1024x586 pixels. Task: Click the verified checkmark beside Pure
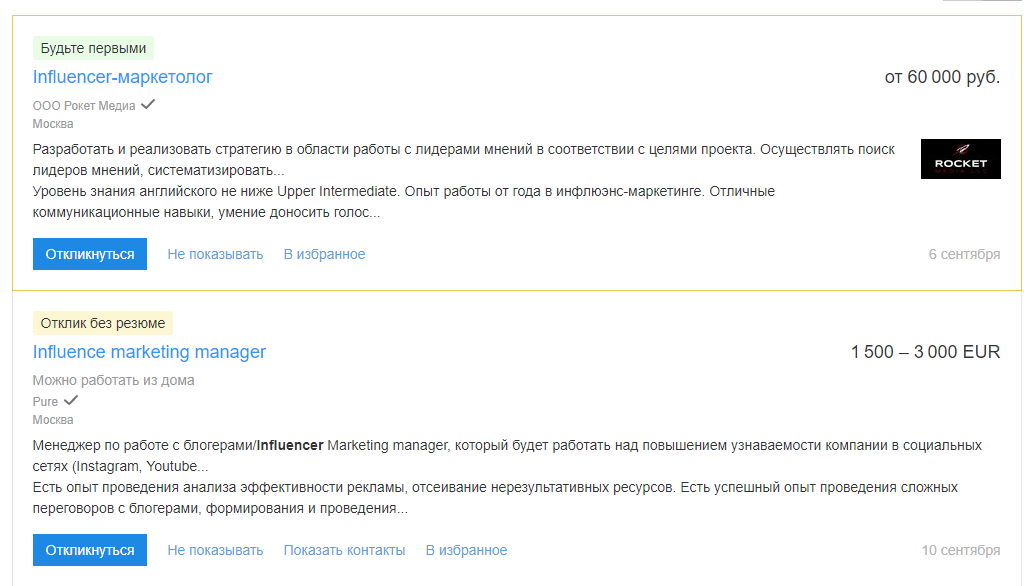(71, 400)
